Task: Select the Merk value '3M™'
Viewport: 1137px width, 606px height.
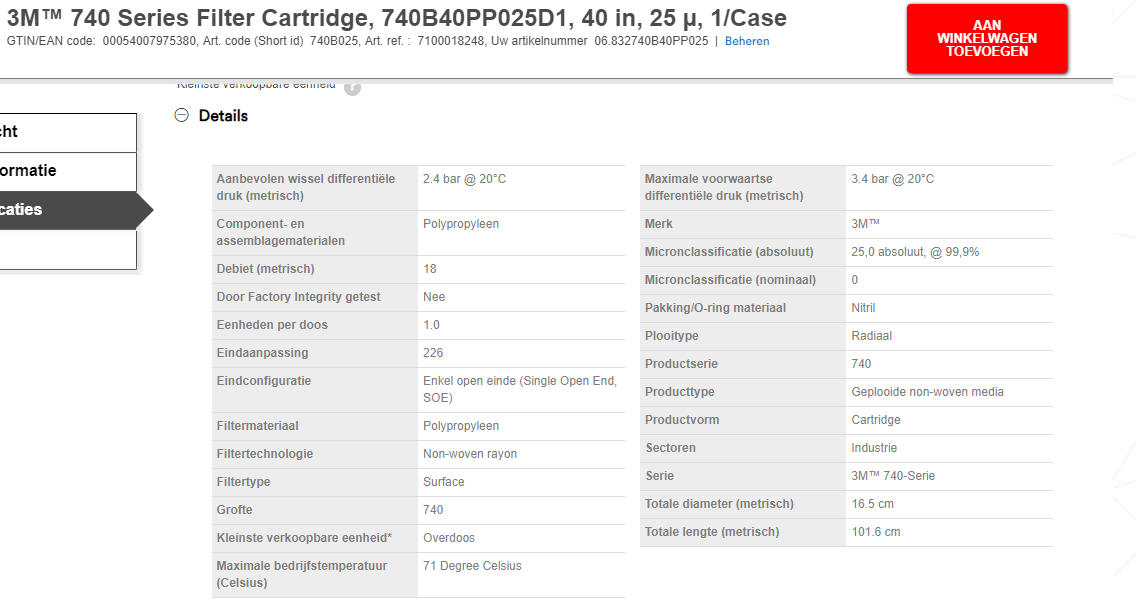Action: tap(865, 224)
